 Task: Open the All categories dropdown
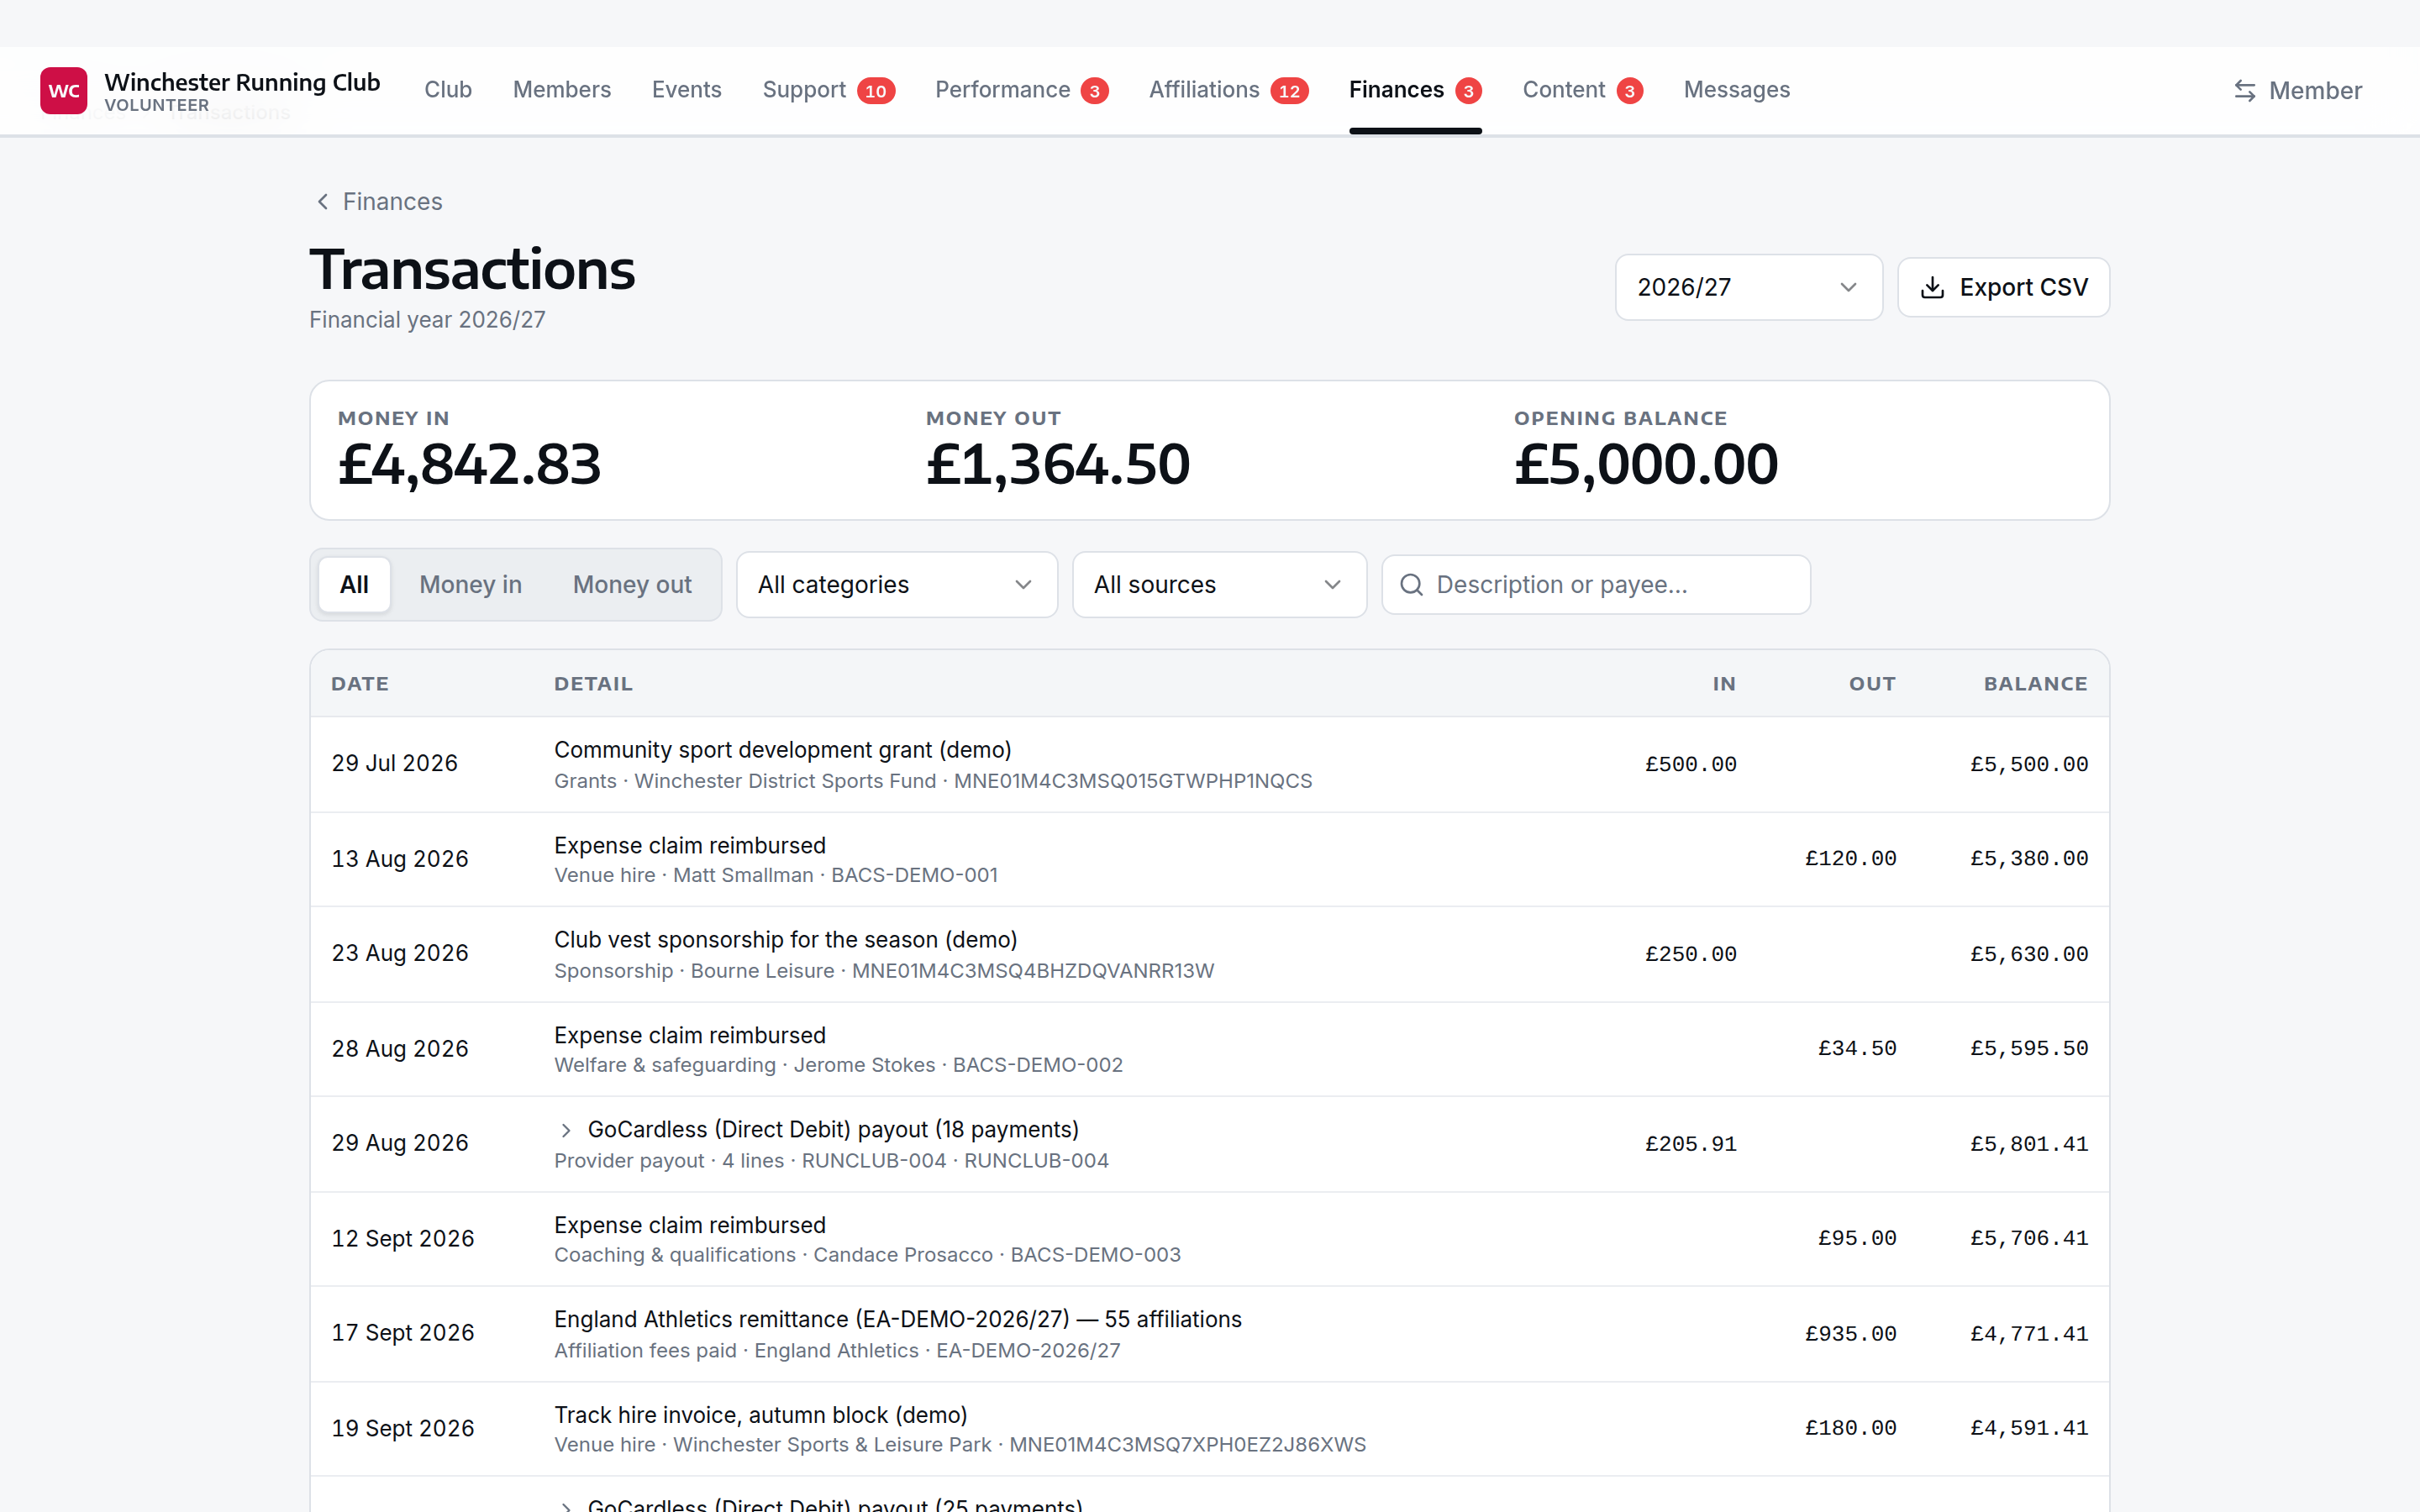click(x=896, y=585)
